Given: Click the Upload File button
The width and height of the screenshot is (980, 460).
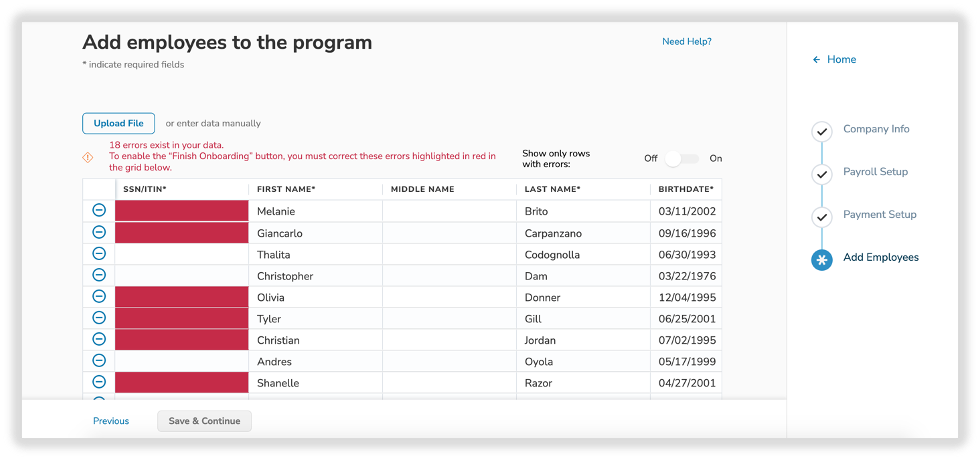Looking at the screenshot, I should (x=118, y=123).
